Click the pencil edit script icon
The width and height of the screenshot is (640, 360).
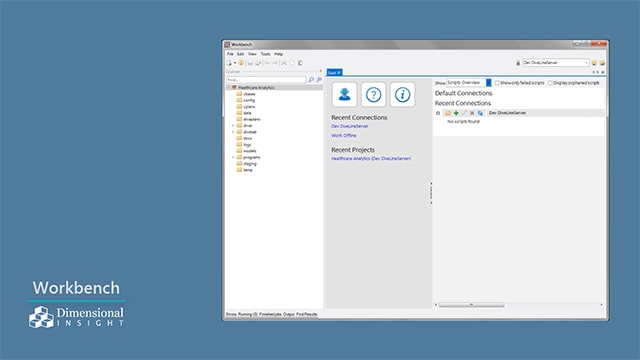[x=464, y=113]
